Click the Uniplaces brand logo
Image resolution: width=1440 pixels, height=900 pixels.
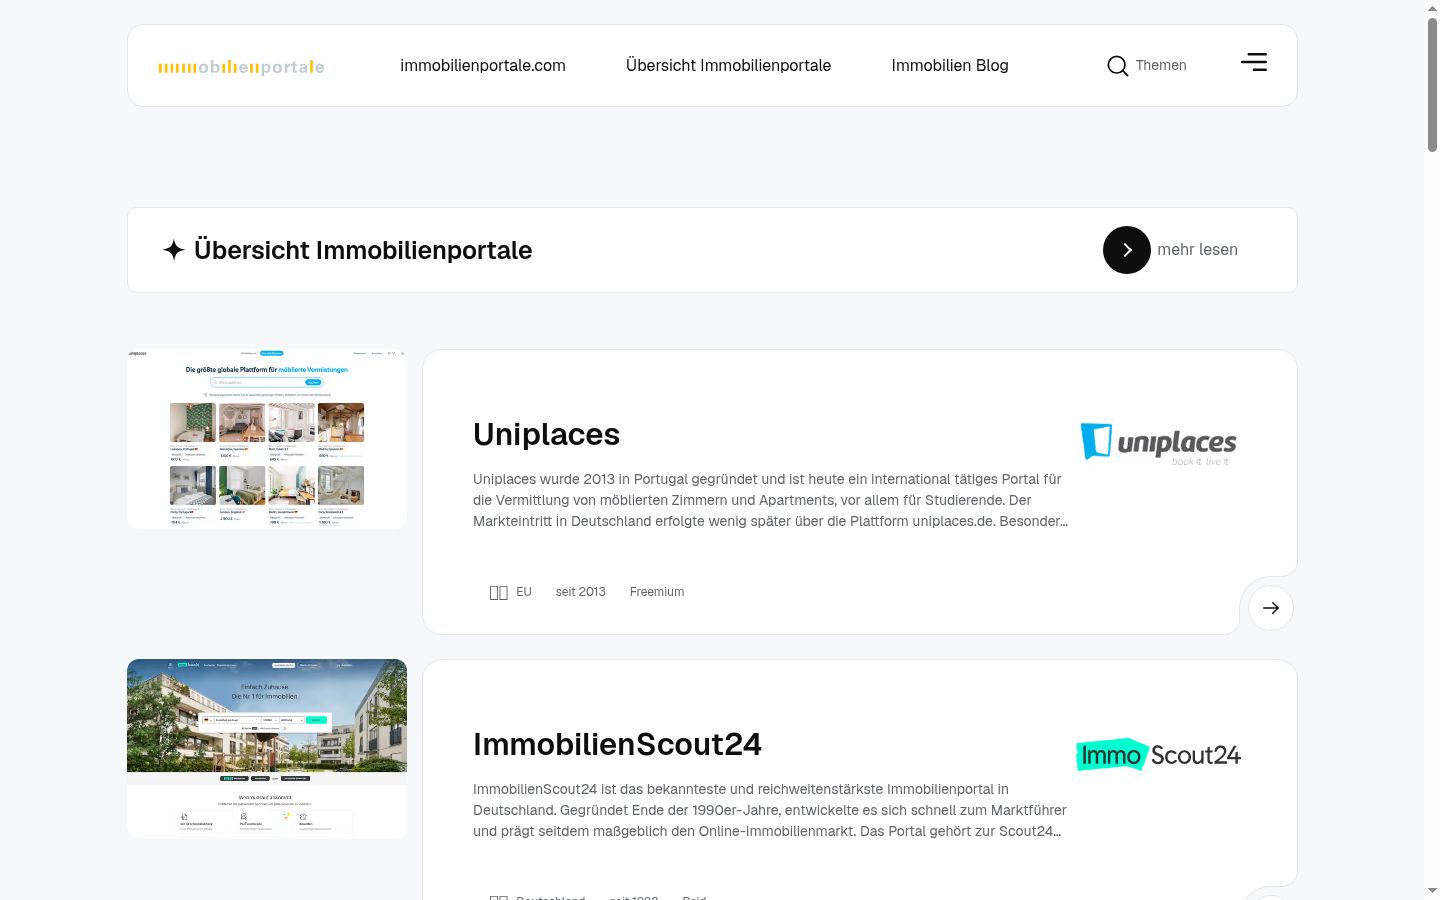tap(1159, 444)
